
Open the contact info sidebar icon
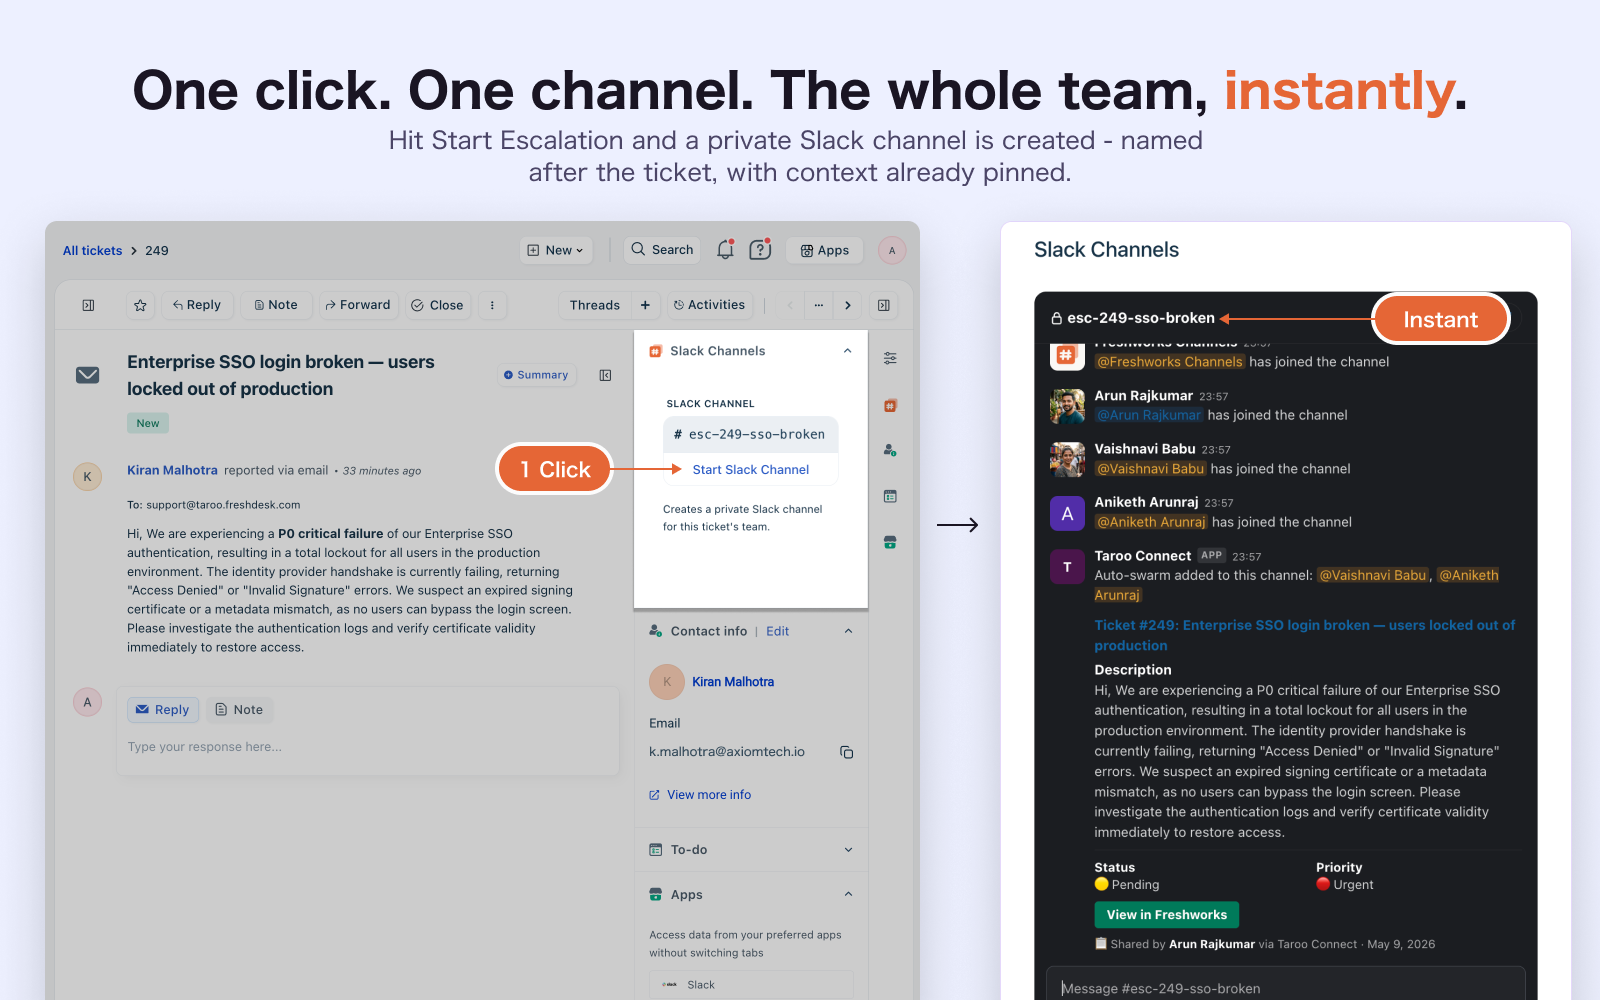[890, 450]
